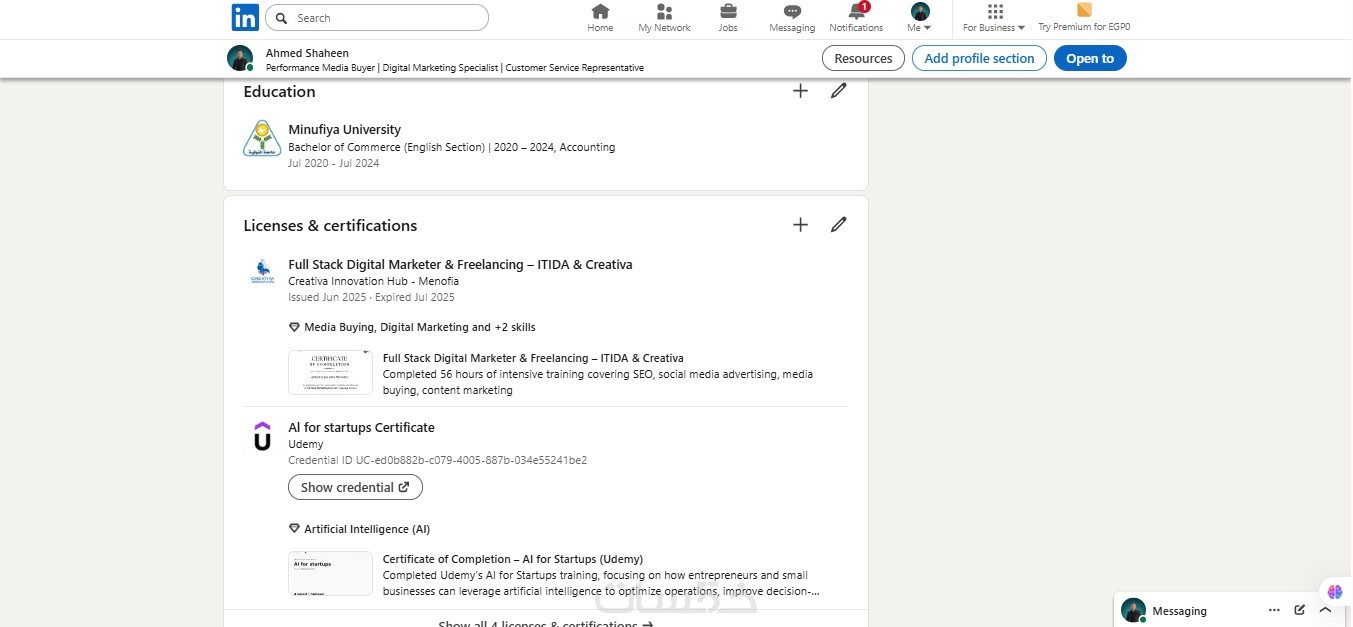Click the Add profile section button
The width and height of the screenshot is (1353, 627).
click(979, 58)
